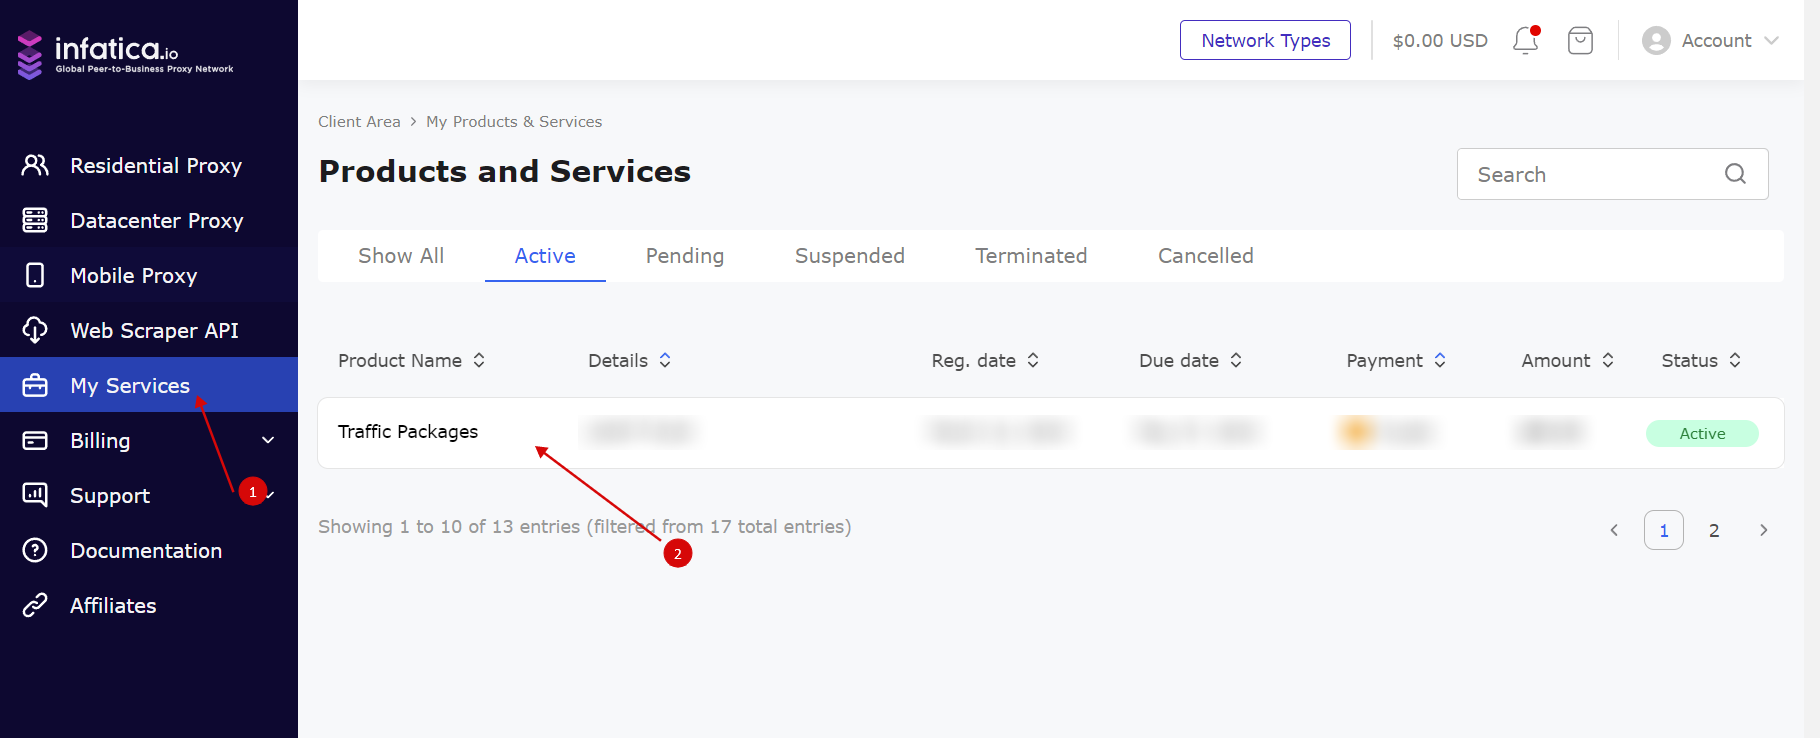Click the Billing label in sidebar
This screenshot has width=1820, height=738.
coord(100,440)
